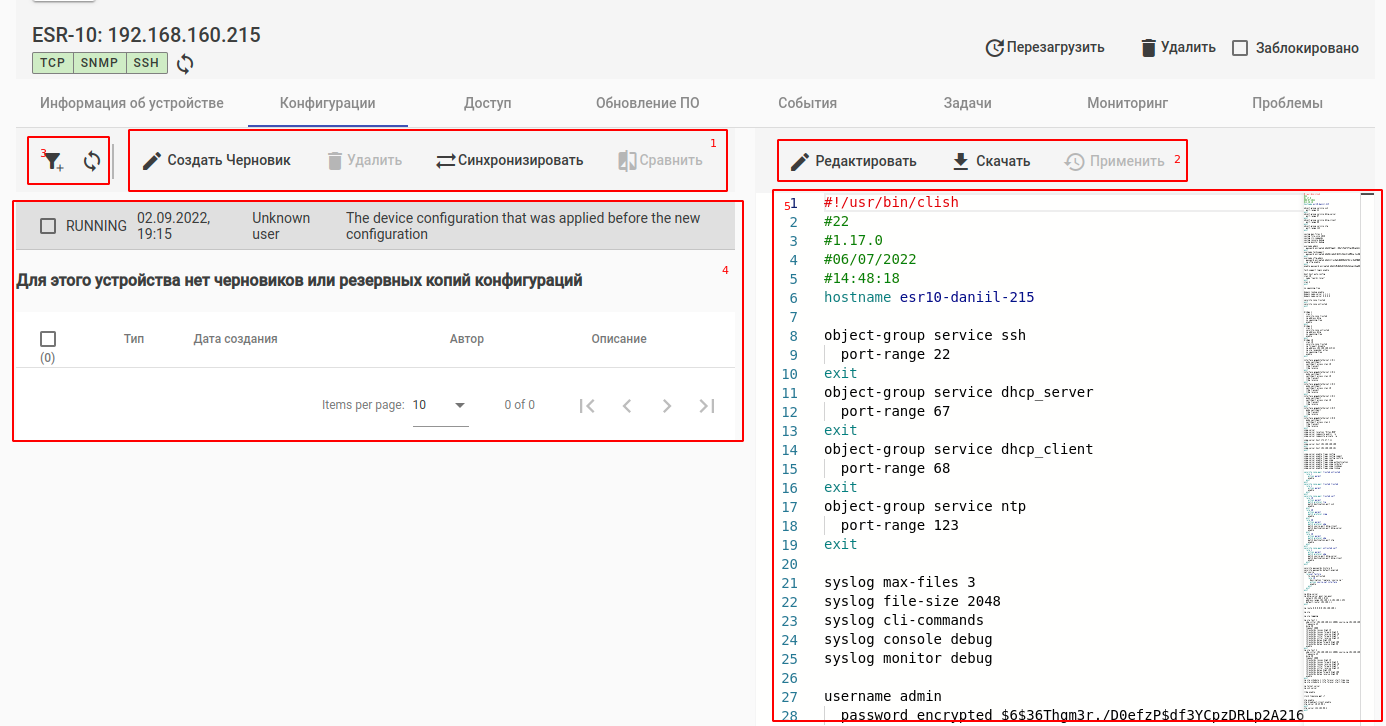Viewport: 1386px width, 726px height.
Task: Open the Items per page dropdown
Action: pos(440,405)
